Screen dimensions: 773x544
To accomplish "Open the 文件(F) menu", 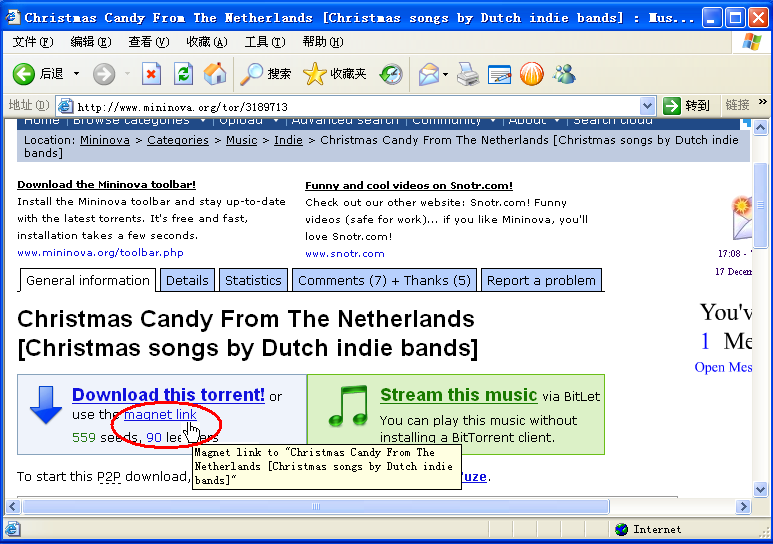I will click(33, 42).
